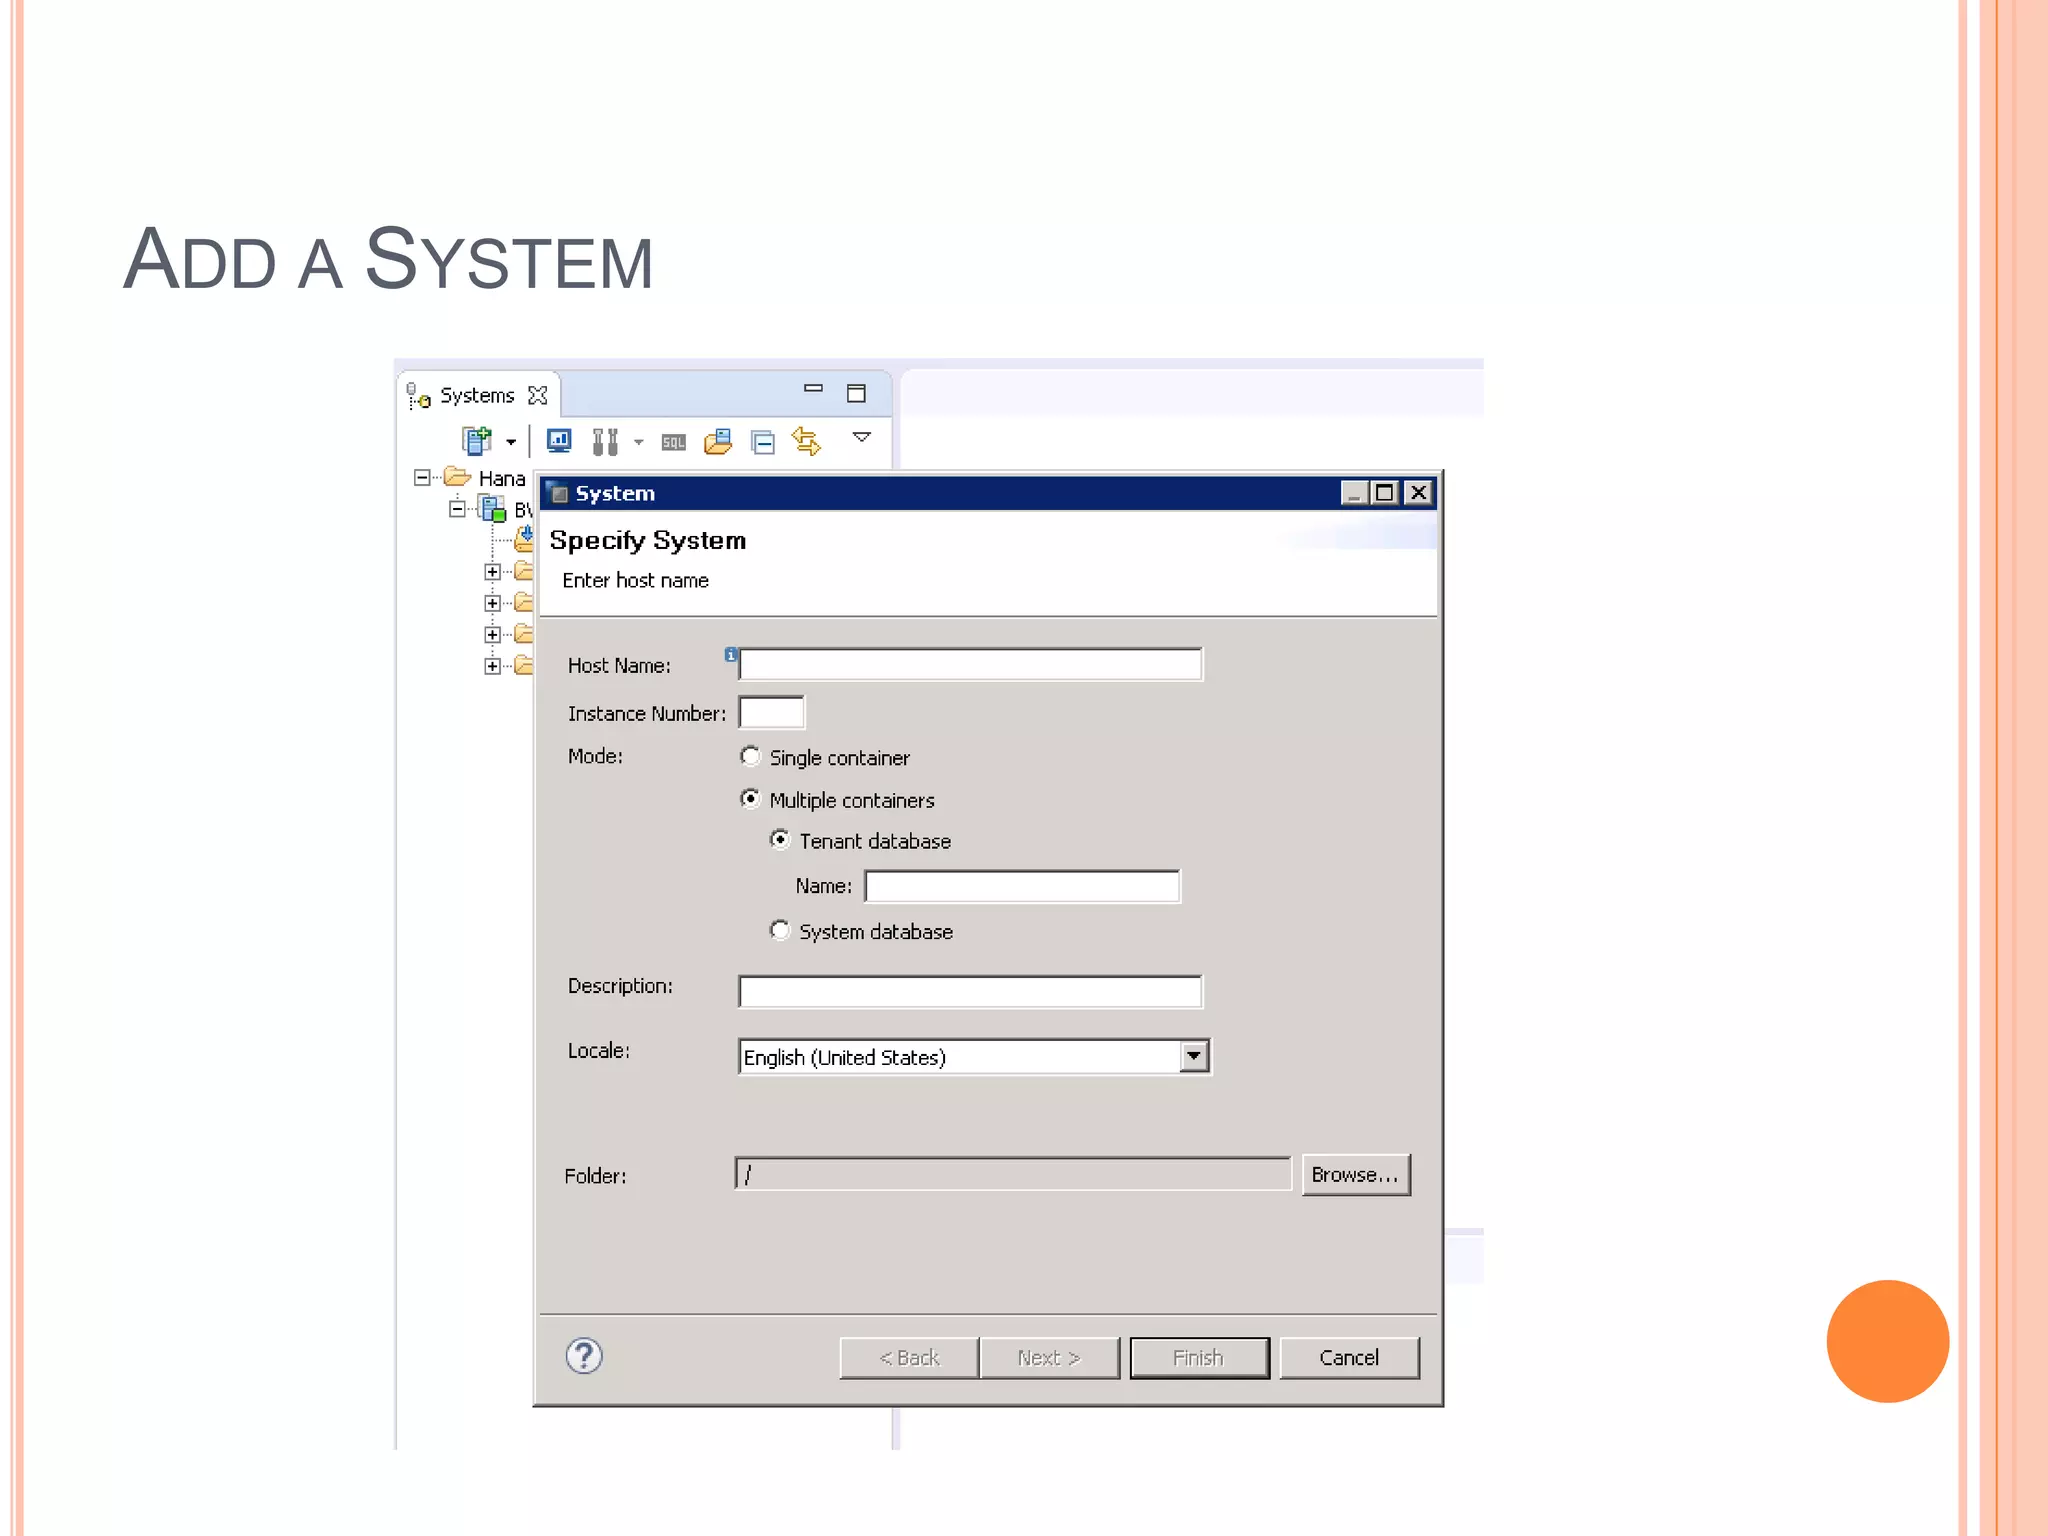The width and height of the screenshot is (2048, 1536).
Task: Click the Folder path field
Action: [x=1013, y=1175]
